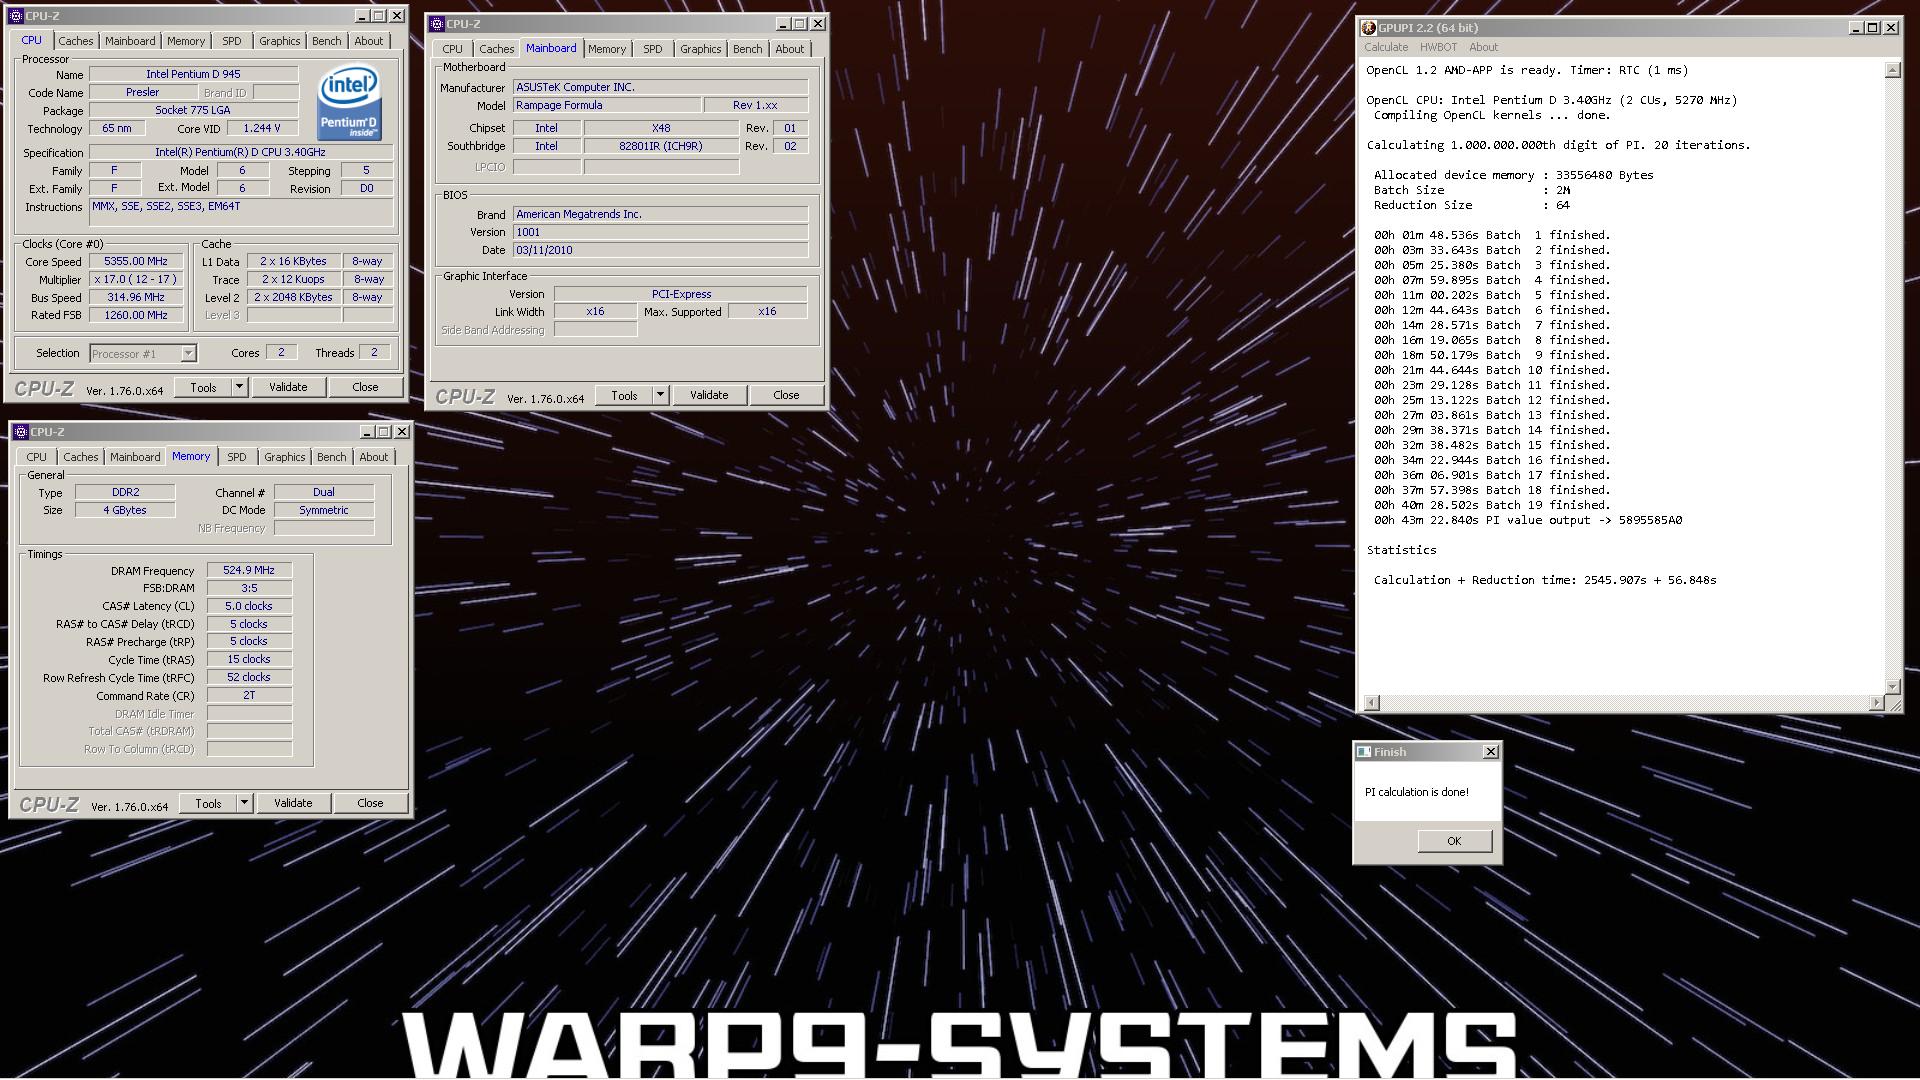The width and height of the screenshot is (1920, 1080).
Task: Click Tools button in CPU window
Action: click(203, 387)
